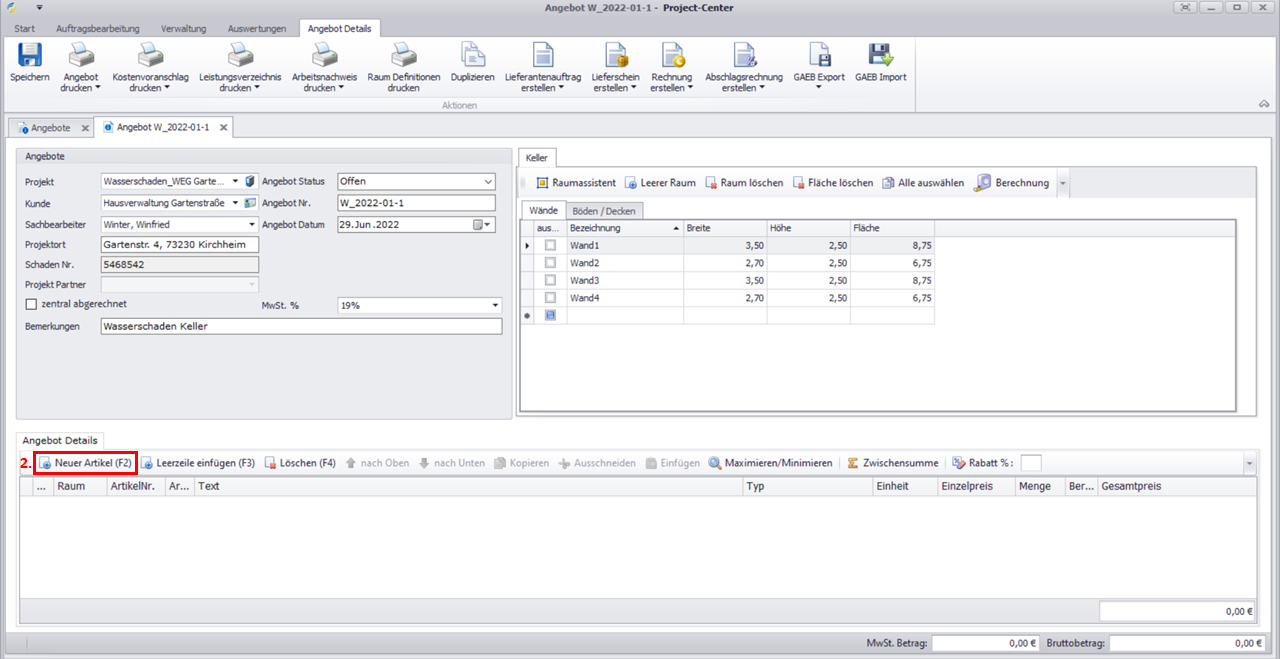The height and width of the screenshot is (659, 1280).
Task: Click the Speichern save icon
Action: click(29, 56)
